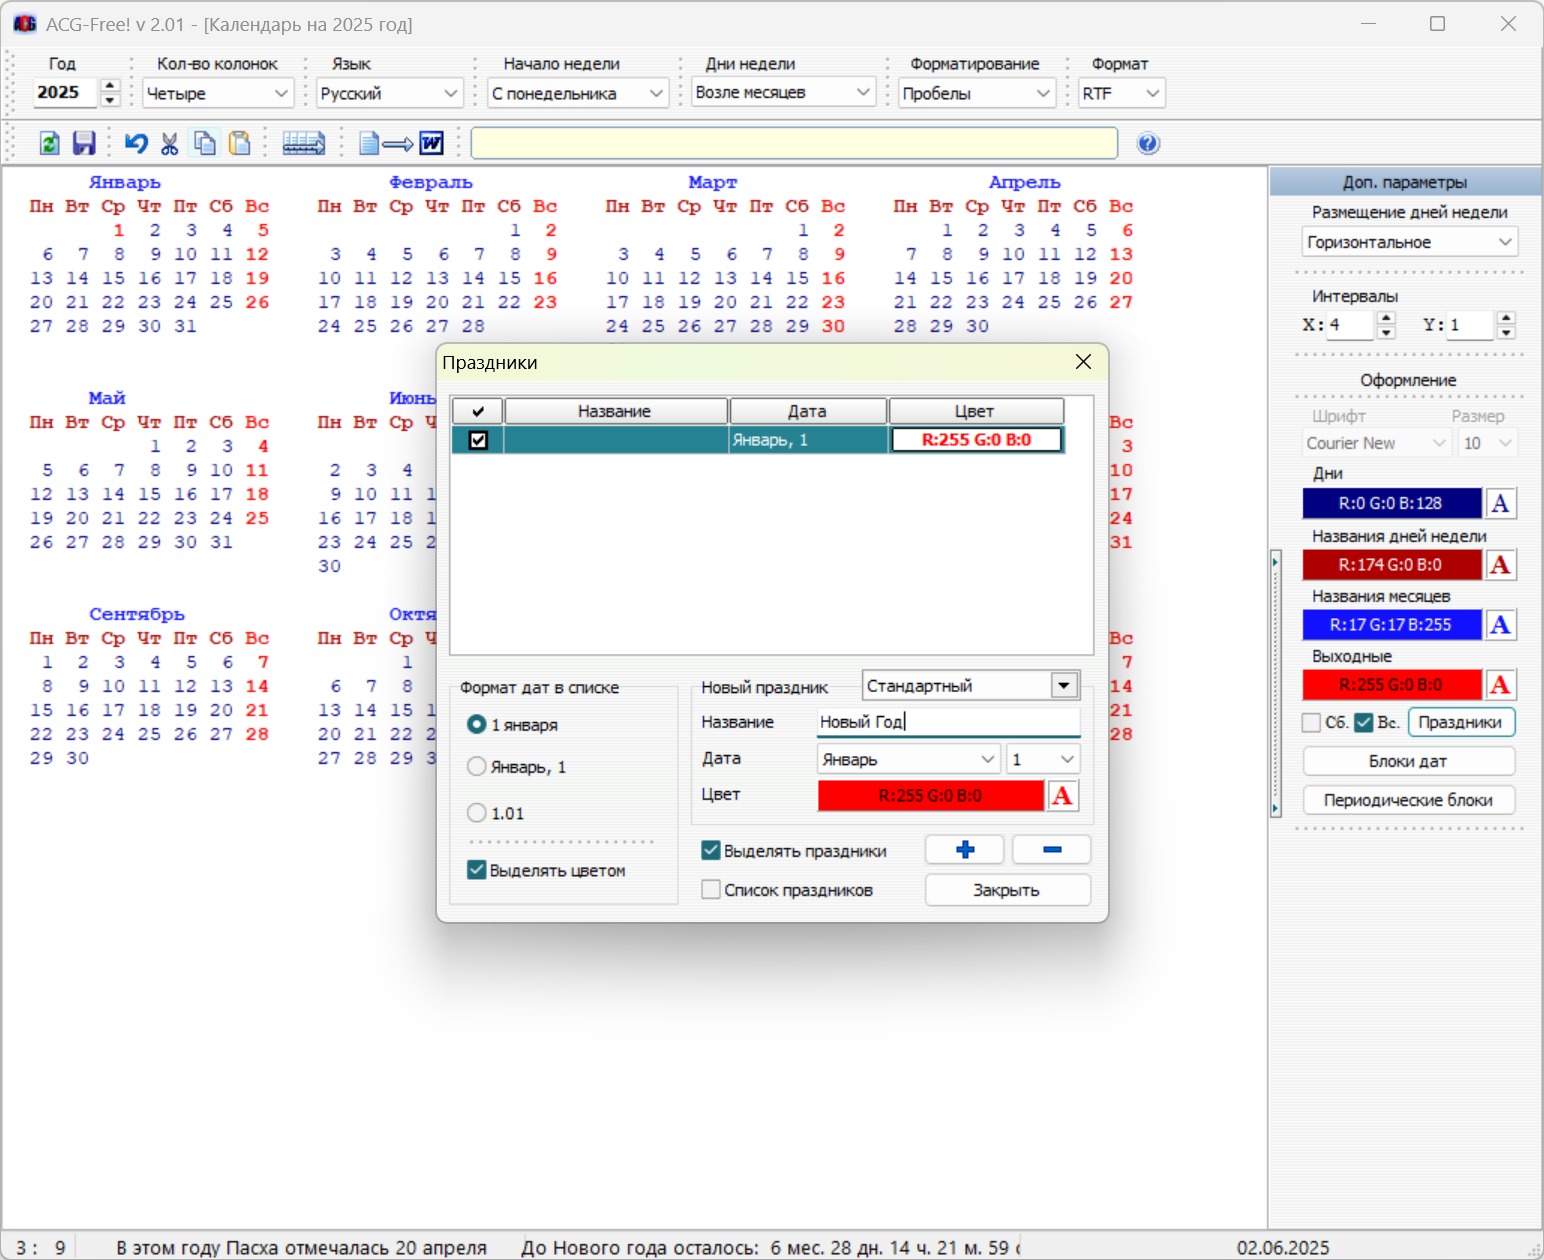Open the Блоки дат button
Screen dimensions: 1544x1260
coord(1408,761)
